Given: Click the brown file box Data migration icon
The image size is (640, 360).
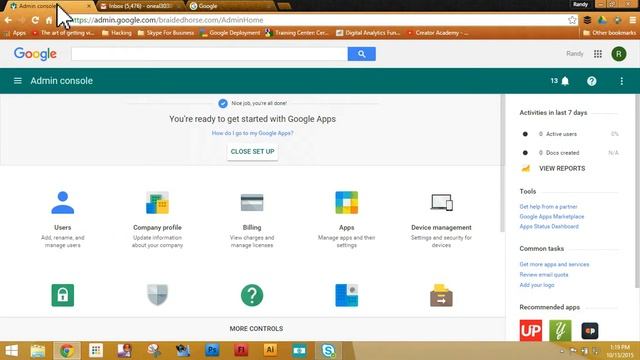Looking at the screenshot, I should pyautogui.click(x=441, y=295).
